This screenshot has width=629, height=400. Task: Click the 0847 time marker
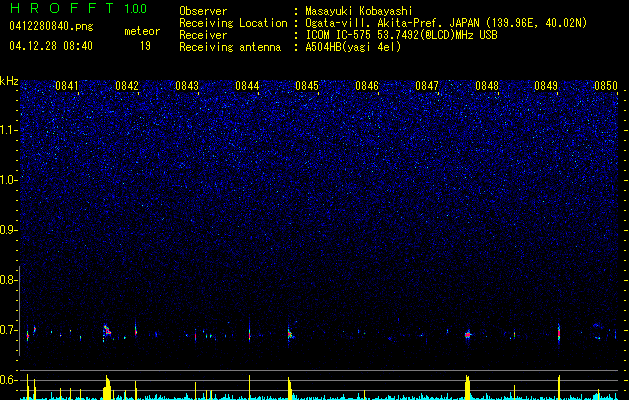(427, 86)
